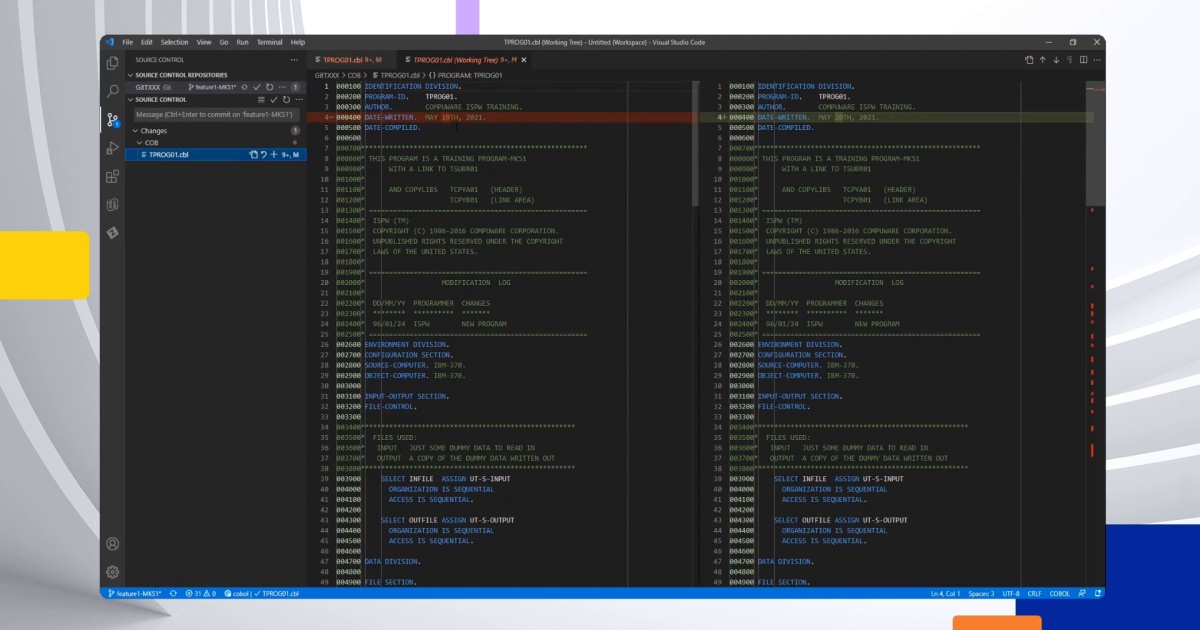Click COBOL language mode in status bar
This screenshot has width=1200, height=630.
pos(1059,594)
